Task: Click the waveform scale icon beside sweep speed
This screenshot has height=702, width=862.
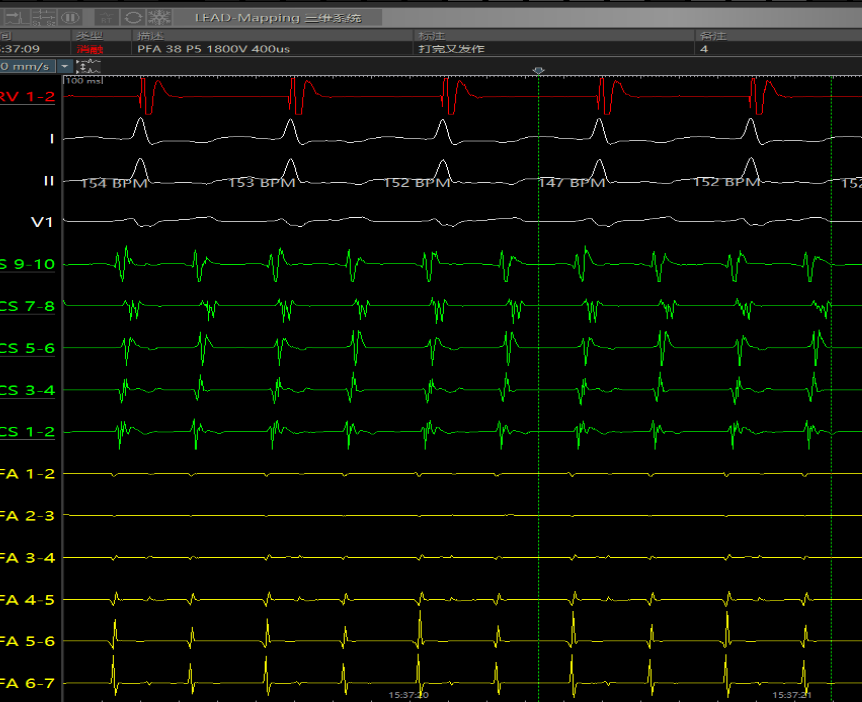Action: pyautogui.click(x=89, y=66)
